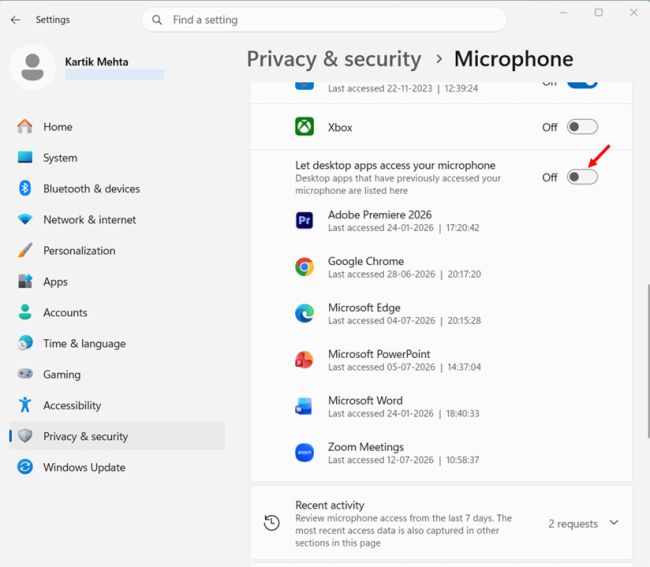Click the Recent activity history clock icon
This screenshot has width=650, height=567.
[272, 523]
